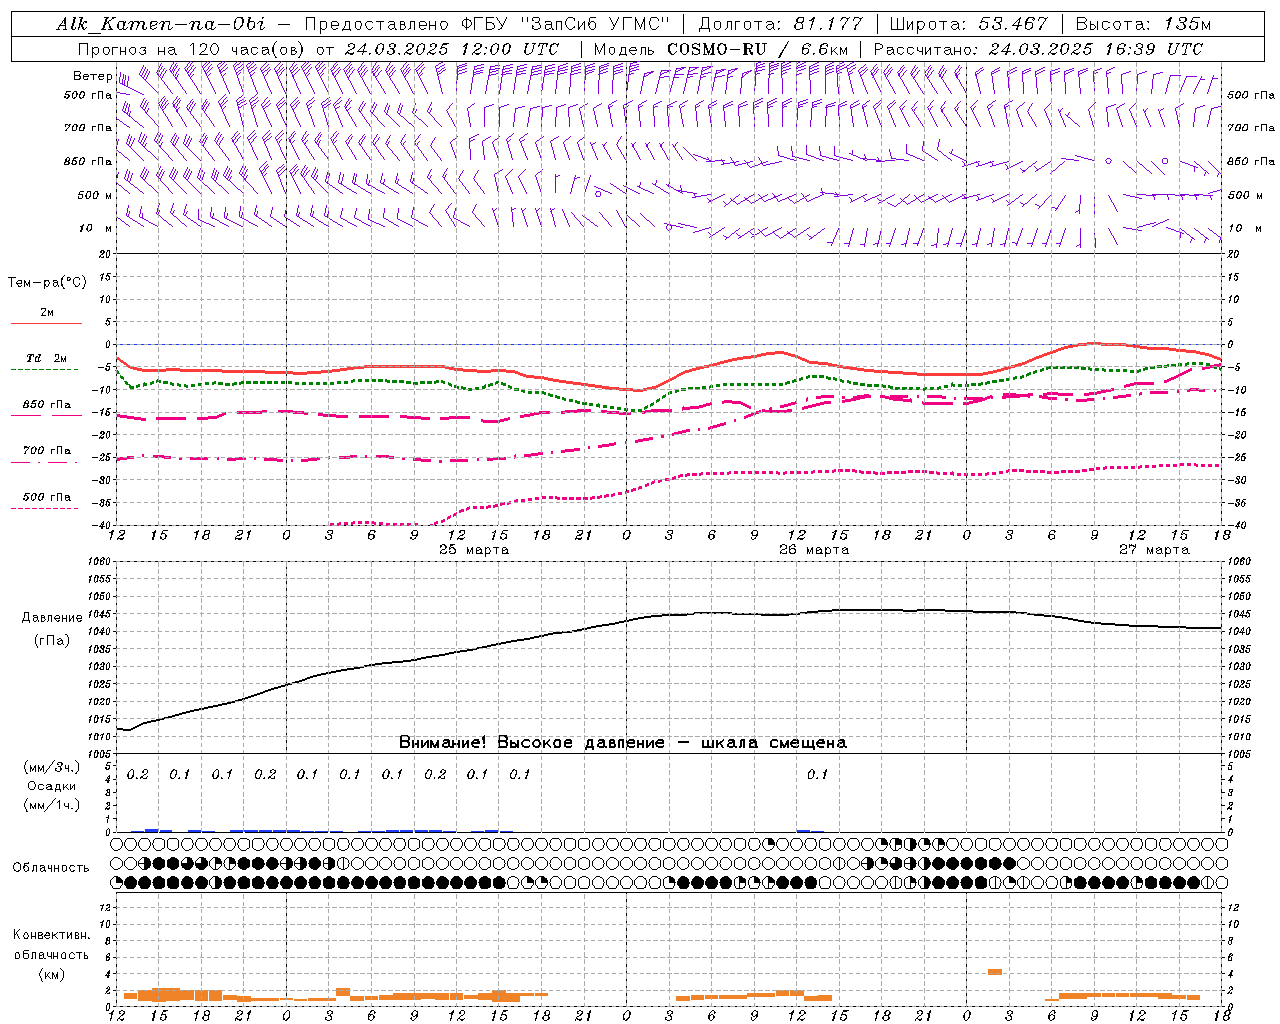Viewport: 1280px width, 1024px height.
Task: Click the "Облачность" cloud cover label
Action: tap(51, 868)
